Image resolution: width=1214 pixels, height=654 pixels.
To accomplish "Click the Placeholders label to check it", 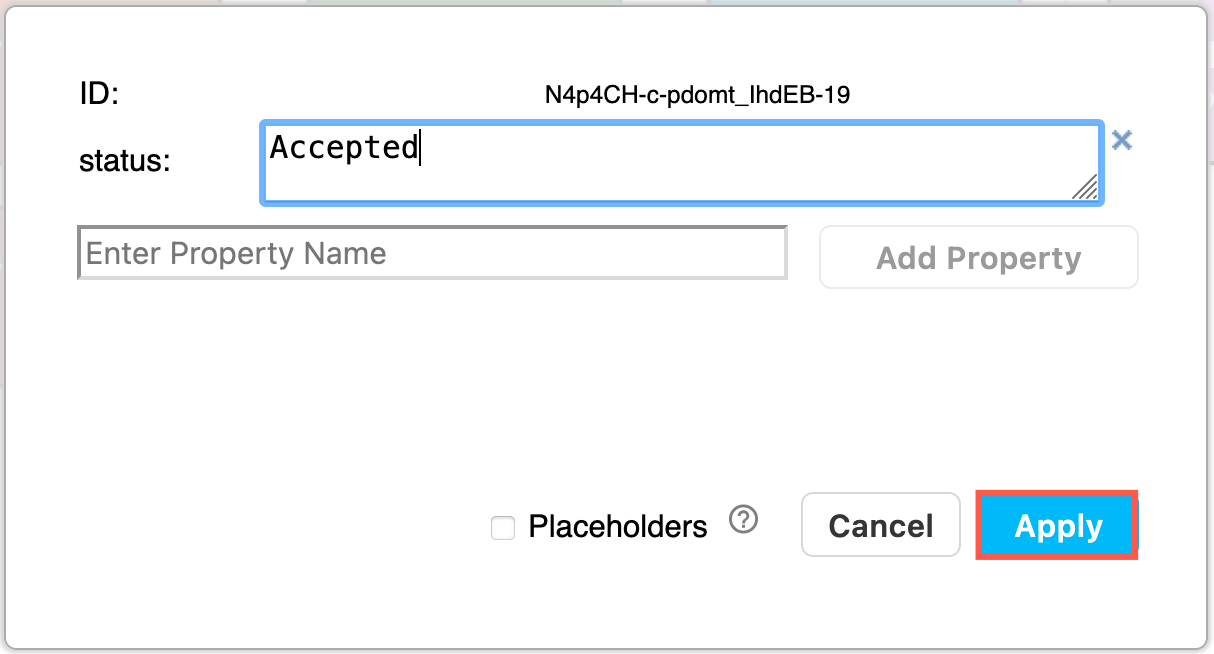I will 617,526.
